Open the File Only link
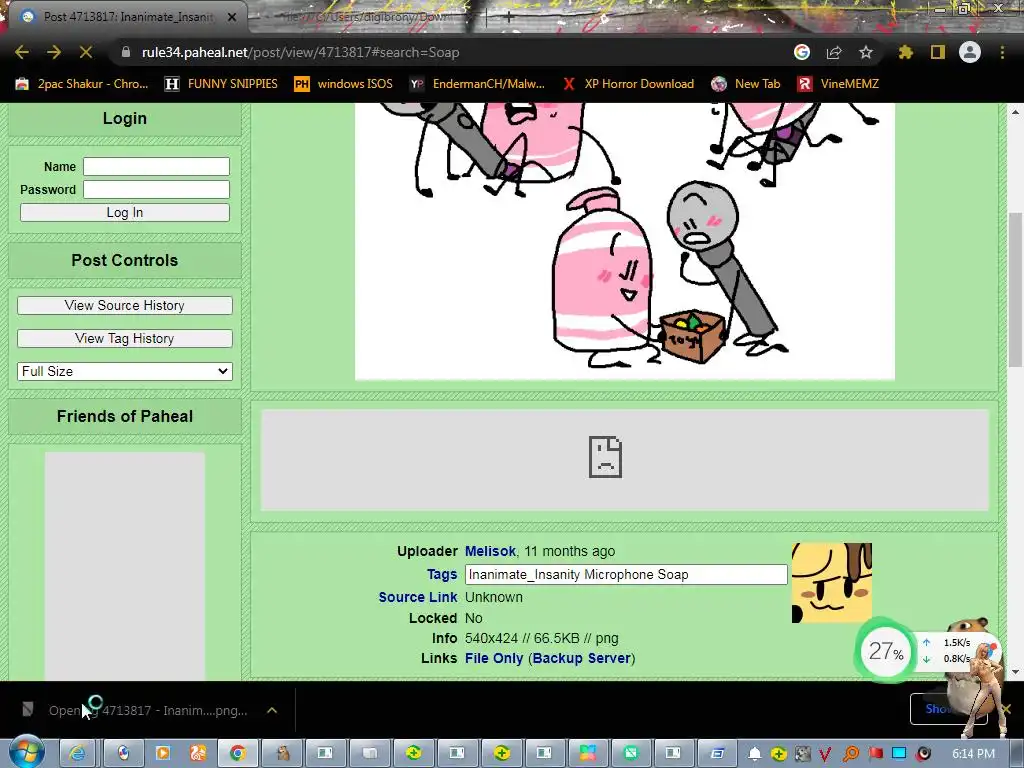This screenshot has width=1024, height=768. click(x=494, y=658)
